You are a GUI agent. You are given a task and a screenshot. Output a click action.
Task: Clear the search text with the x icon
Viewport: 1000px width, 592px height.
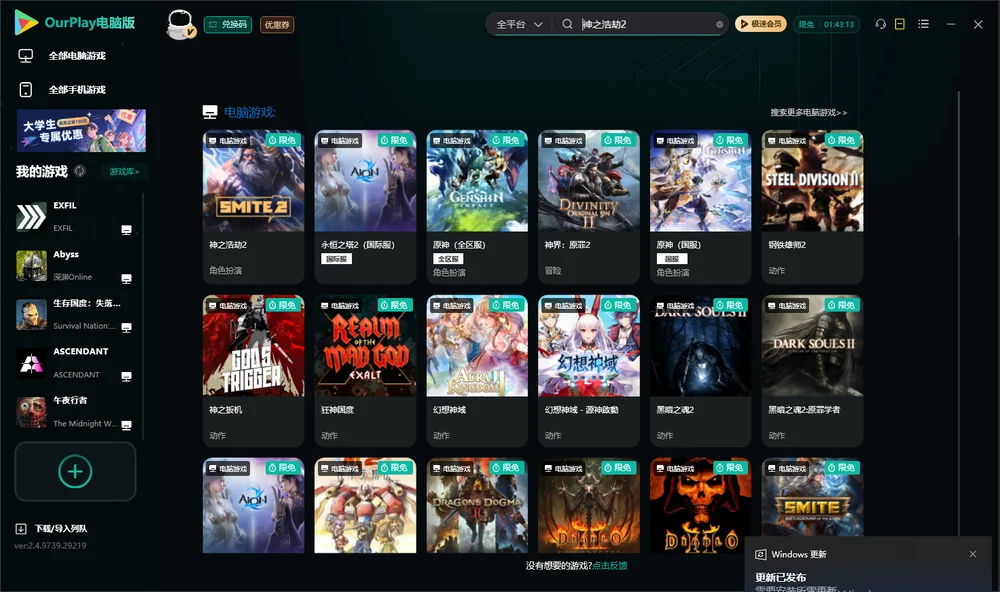pos(719,24)
